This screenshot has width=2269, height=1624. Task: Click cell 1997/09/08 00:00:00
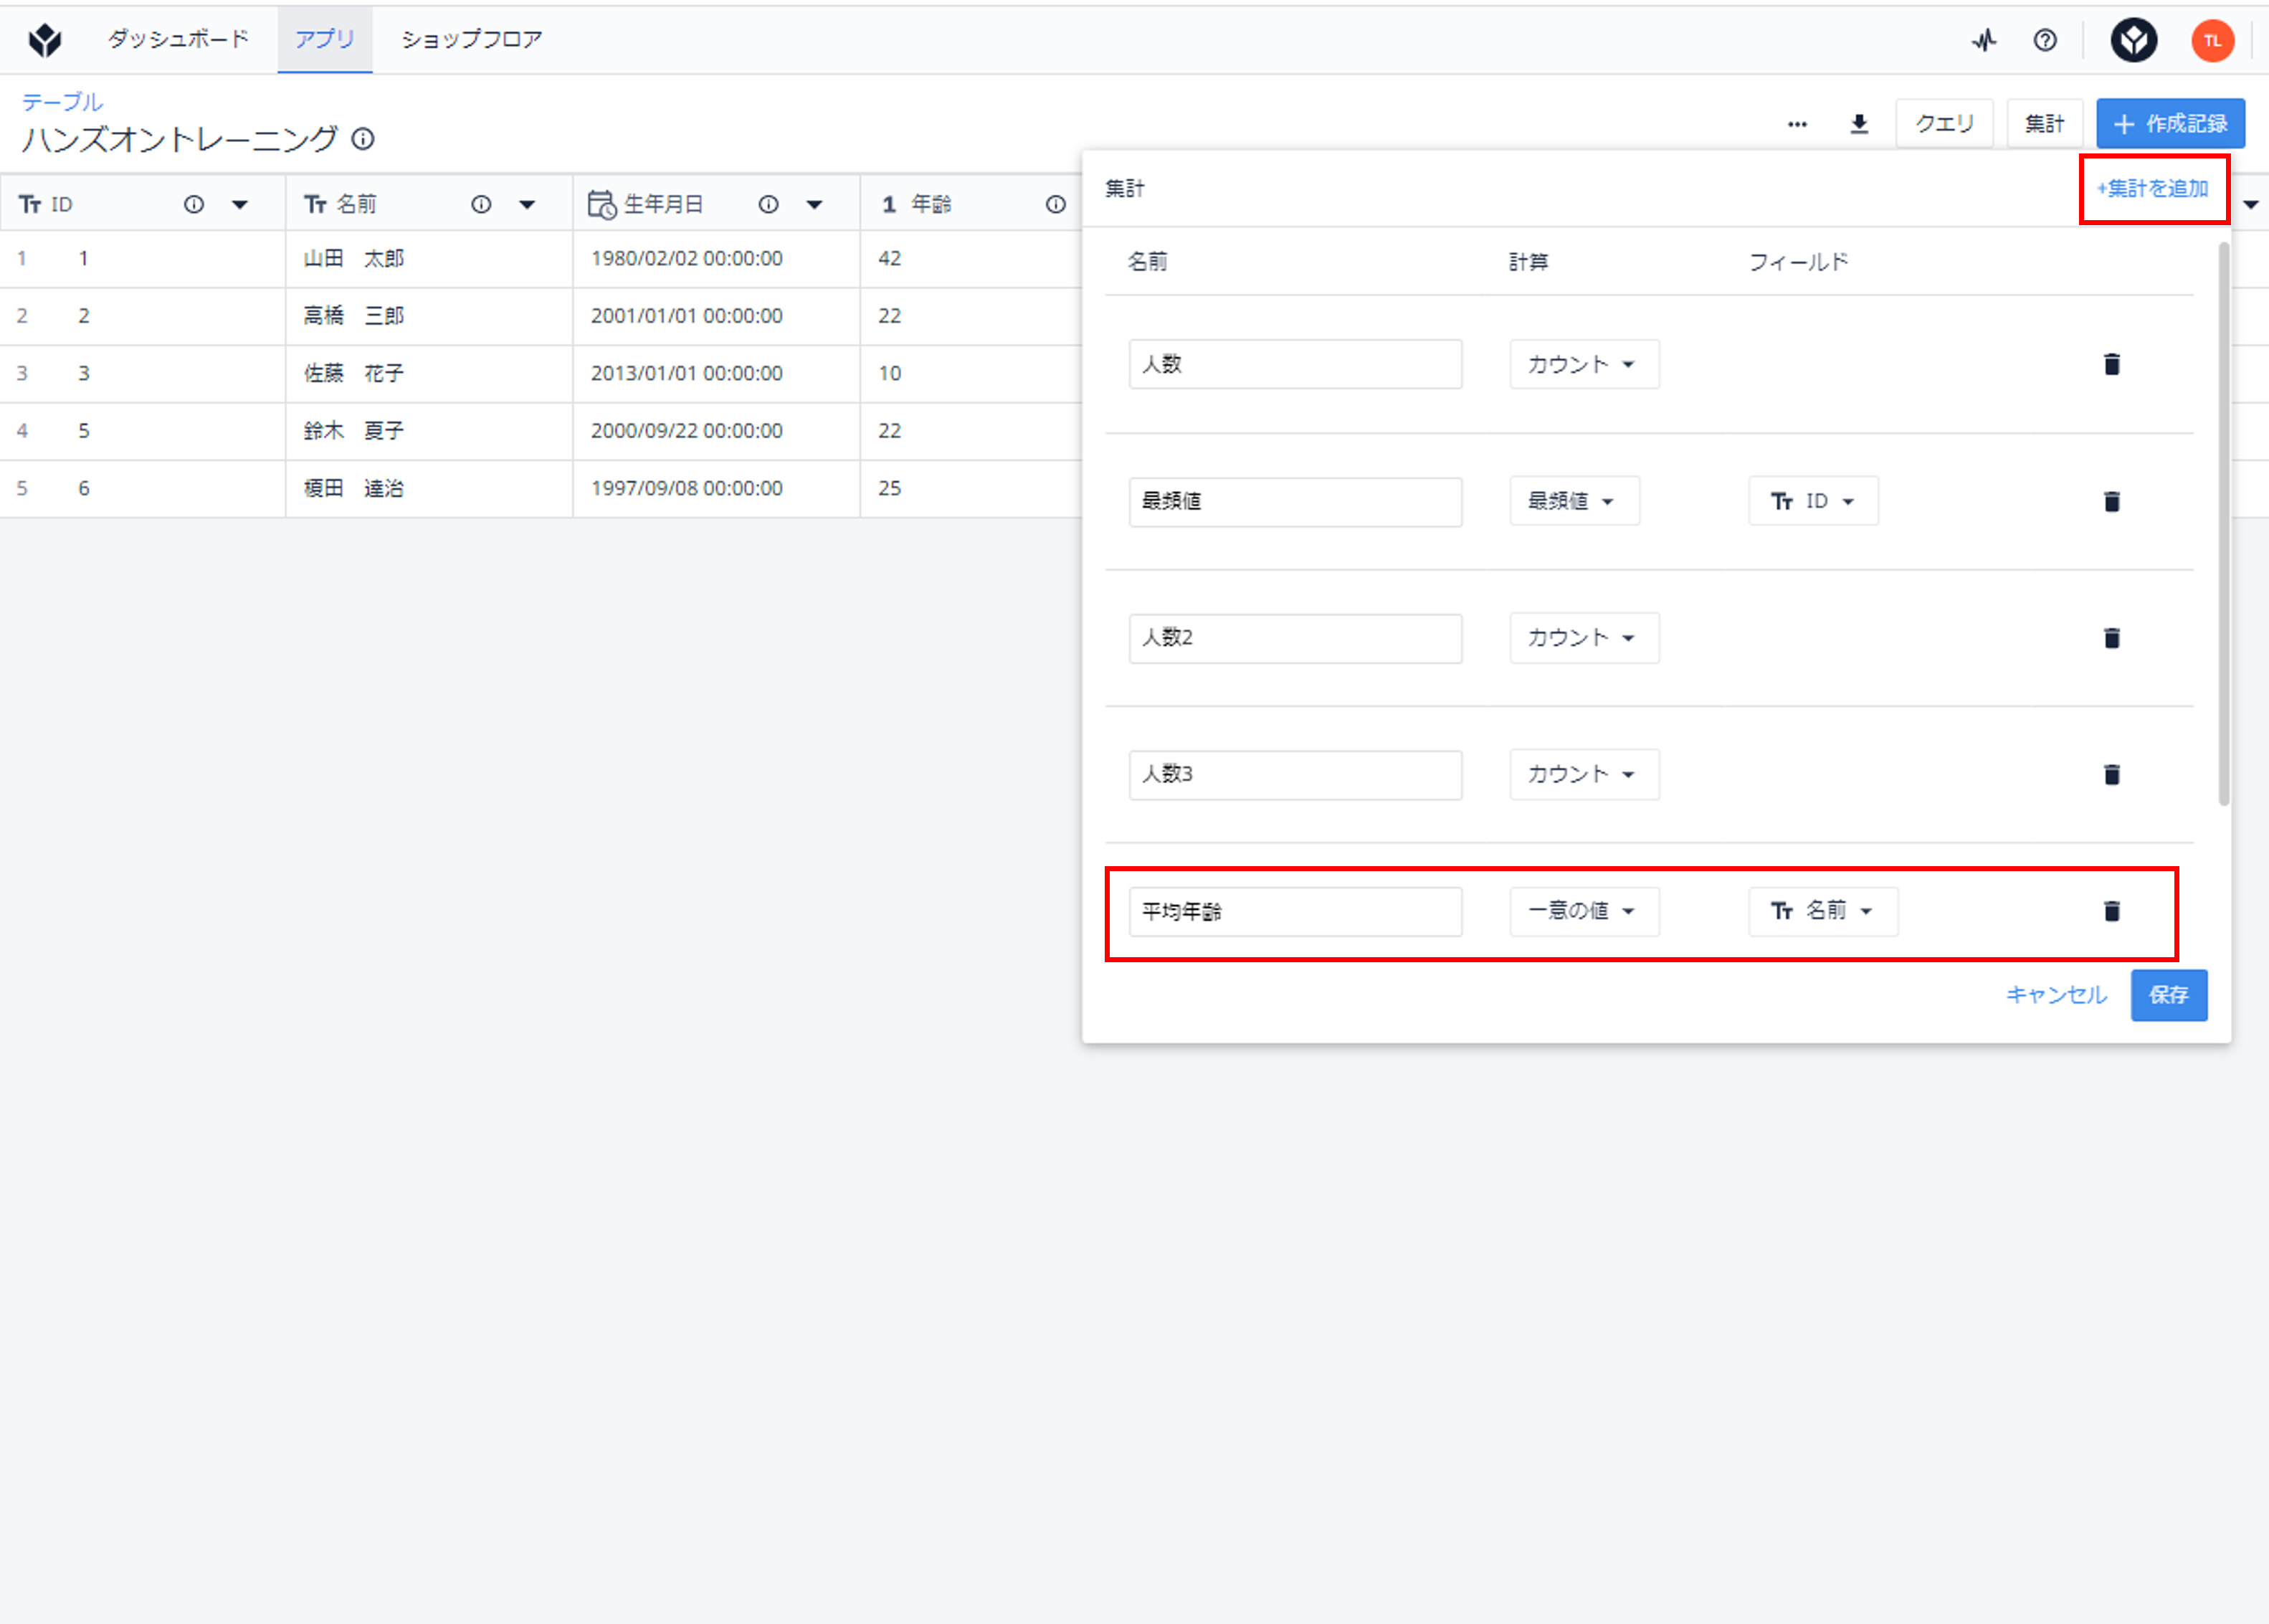pos(716,489)
